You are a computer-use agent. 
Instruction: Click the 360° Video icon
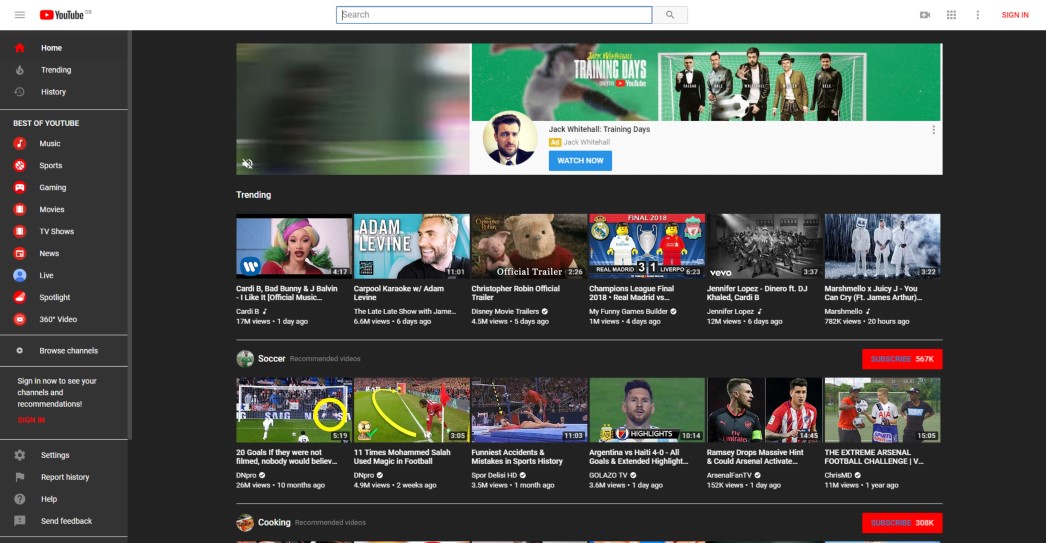20,320
